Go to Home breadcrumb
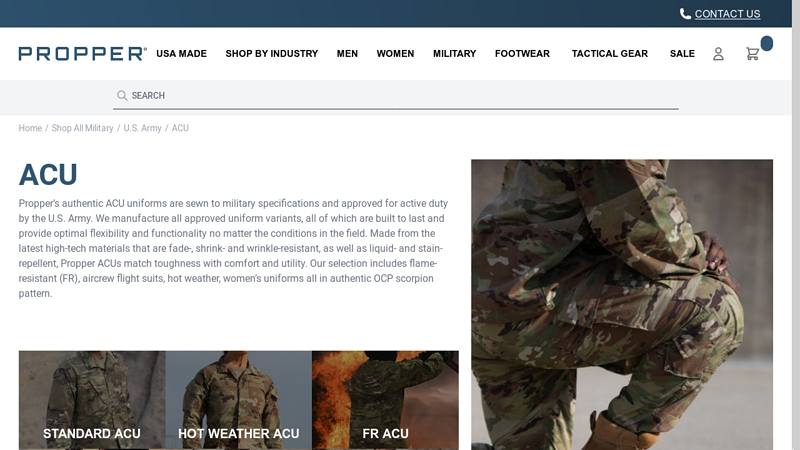Viewport: 800px width, 450px height. point(30,128)
